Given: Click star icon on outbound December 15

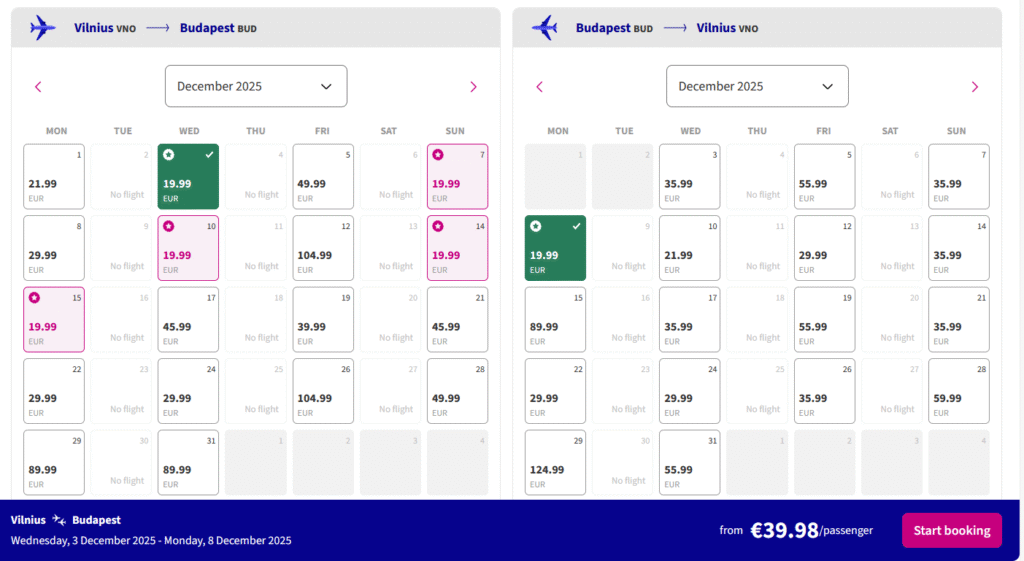Looking at the screenshot, I should [34, 298].
